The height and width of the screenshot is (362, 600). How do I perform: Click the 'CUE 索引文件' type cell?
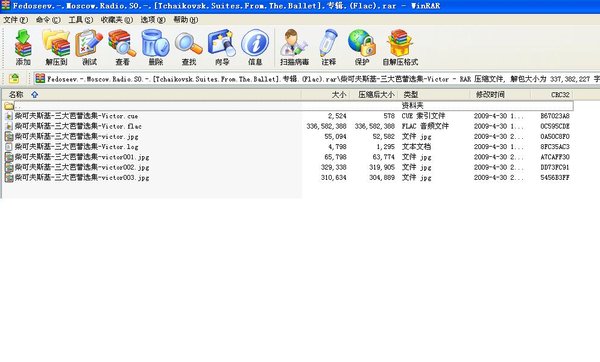[423, 116]
